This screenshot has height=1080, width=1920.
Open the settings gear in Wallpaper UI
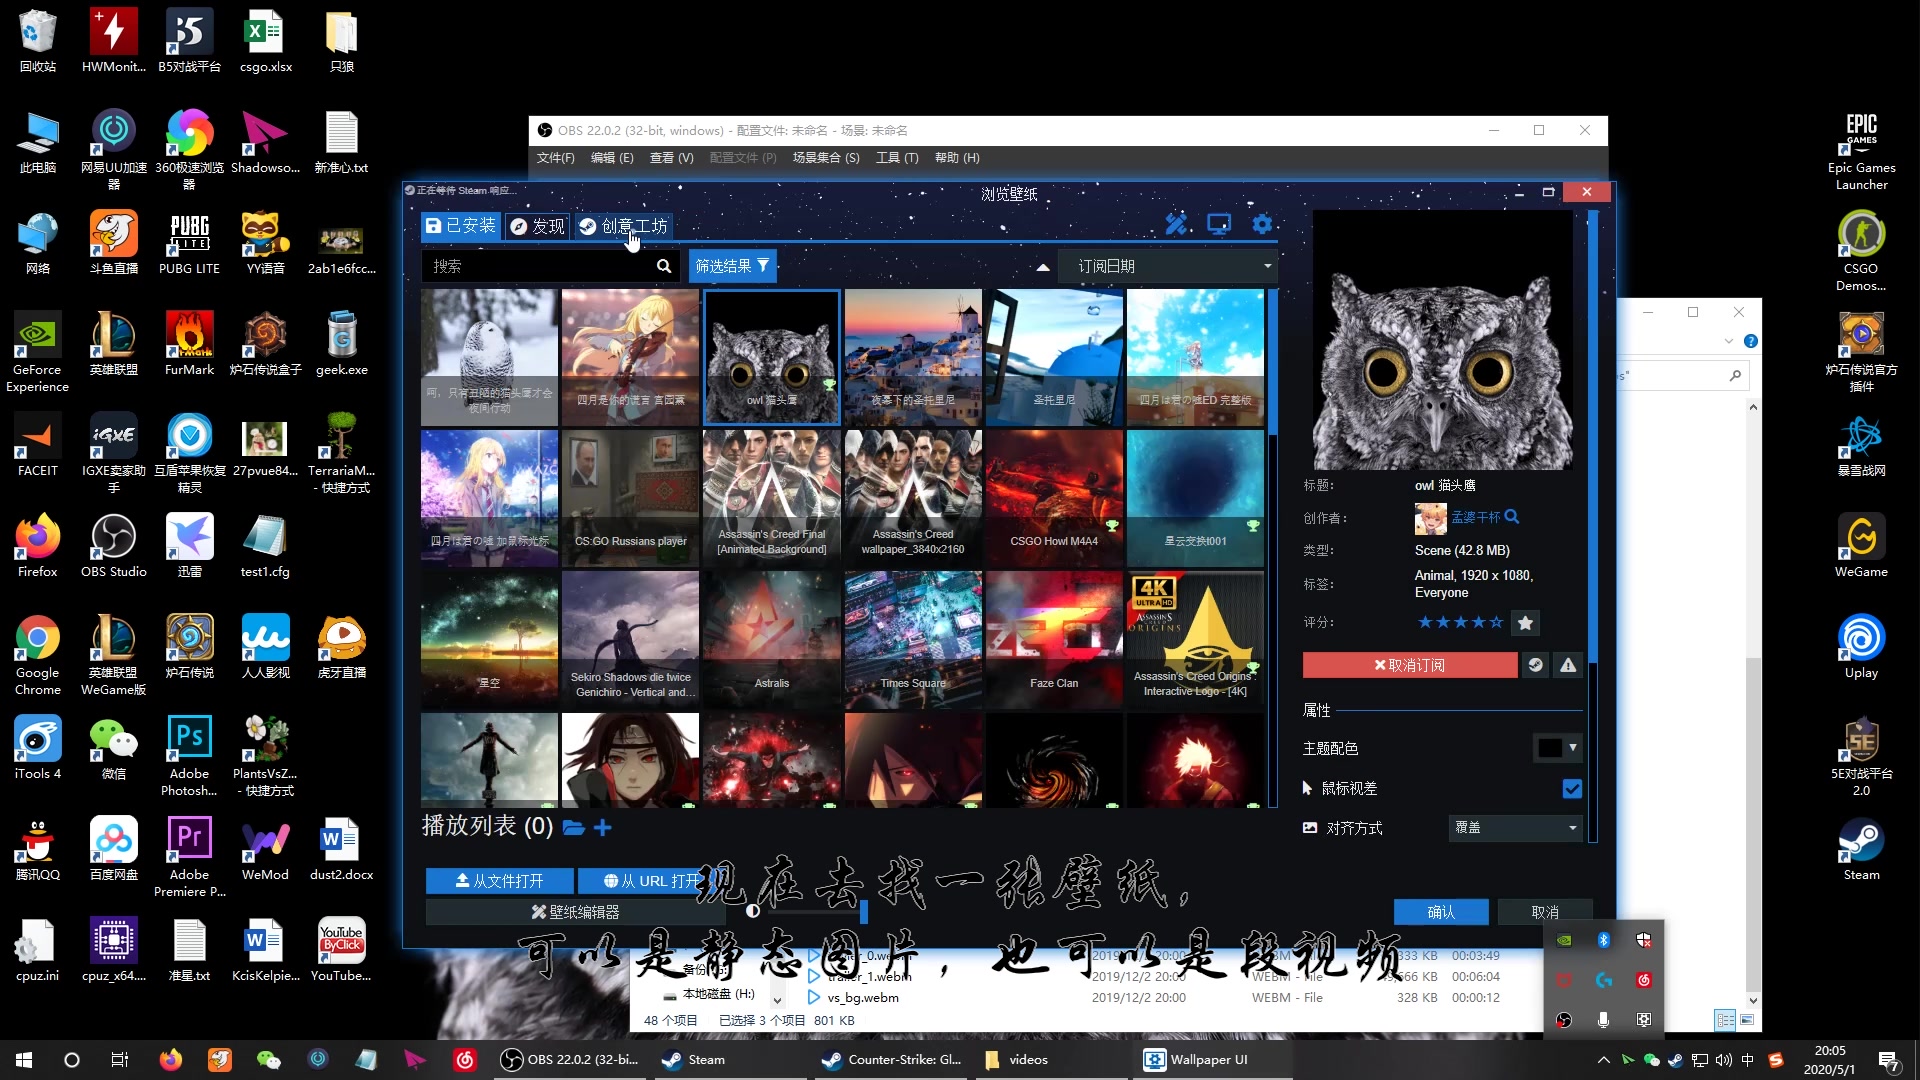click(x=1262, y=224)
